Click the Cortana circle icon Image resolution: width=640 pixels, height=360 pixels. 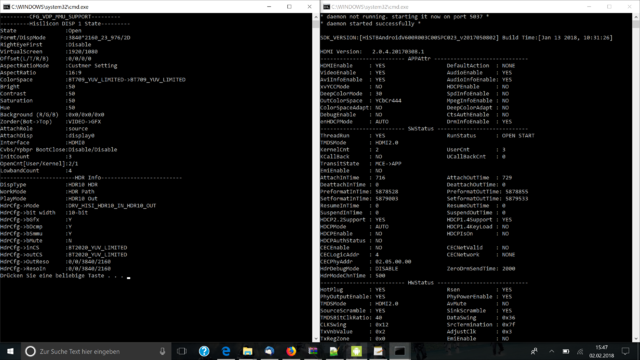click(x=30, y=351)
